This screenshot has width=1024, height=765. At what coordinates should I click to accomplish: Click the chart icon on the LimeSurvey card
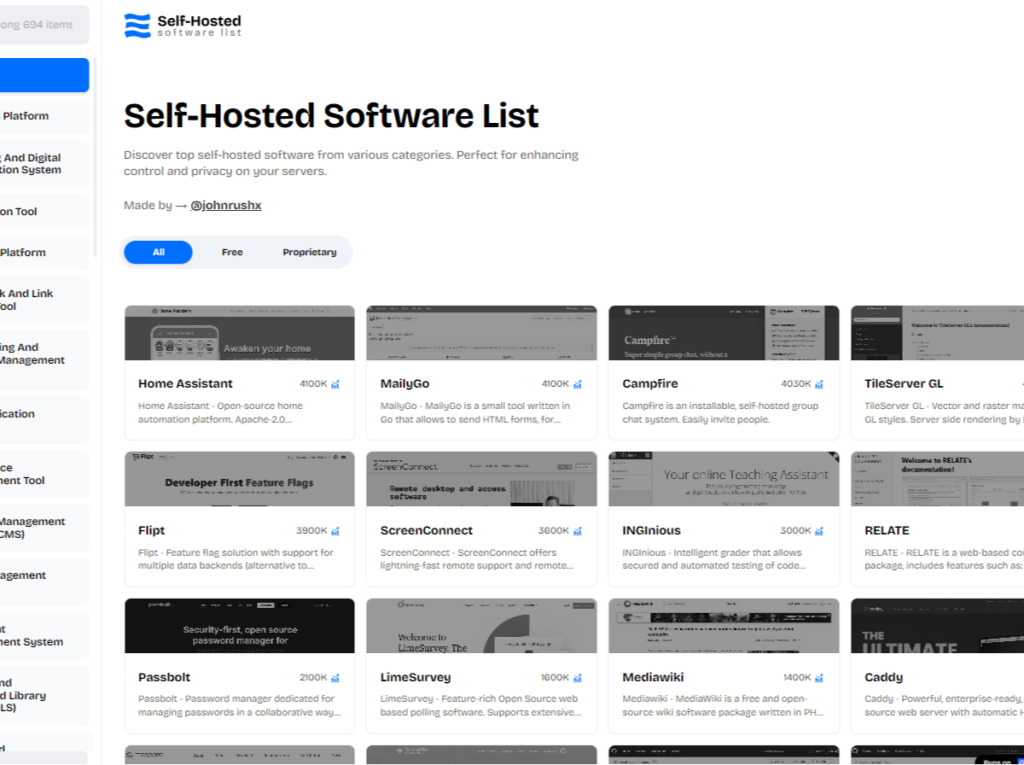[x=577, y=678]
